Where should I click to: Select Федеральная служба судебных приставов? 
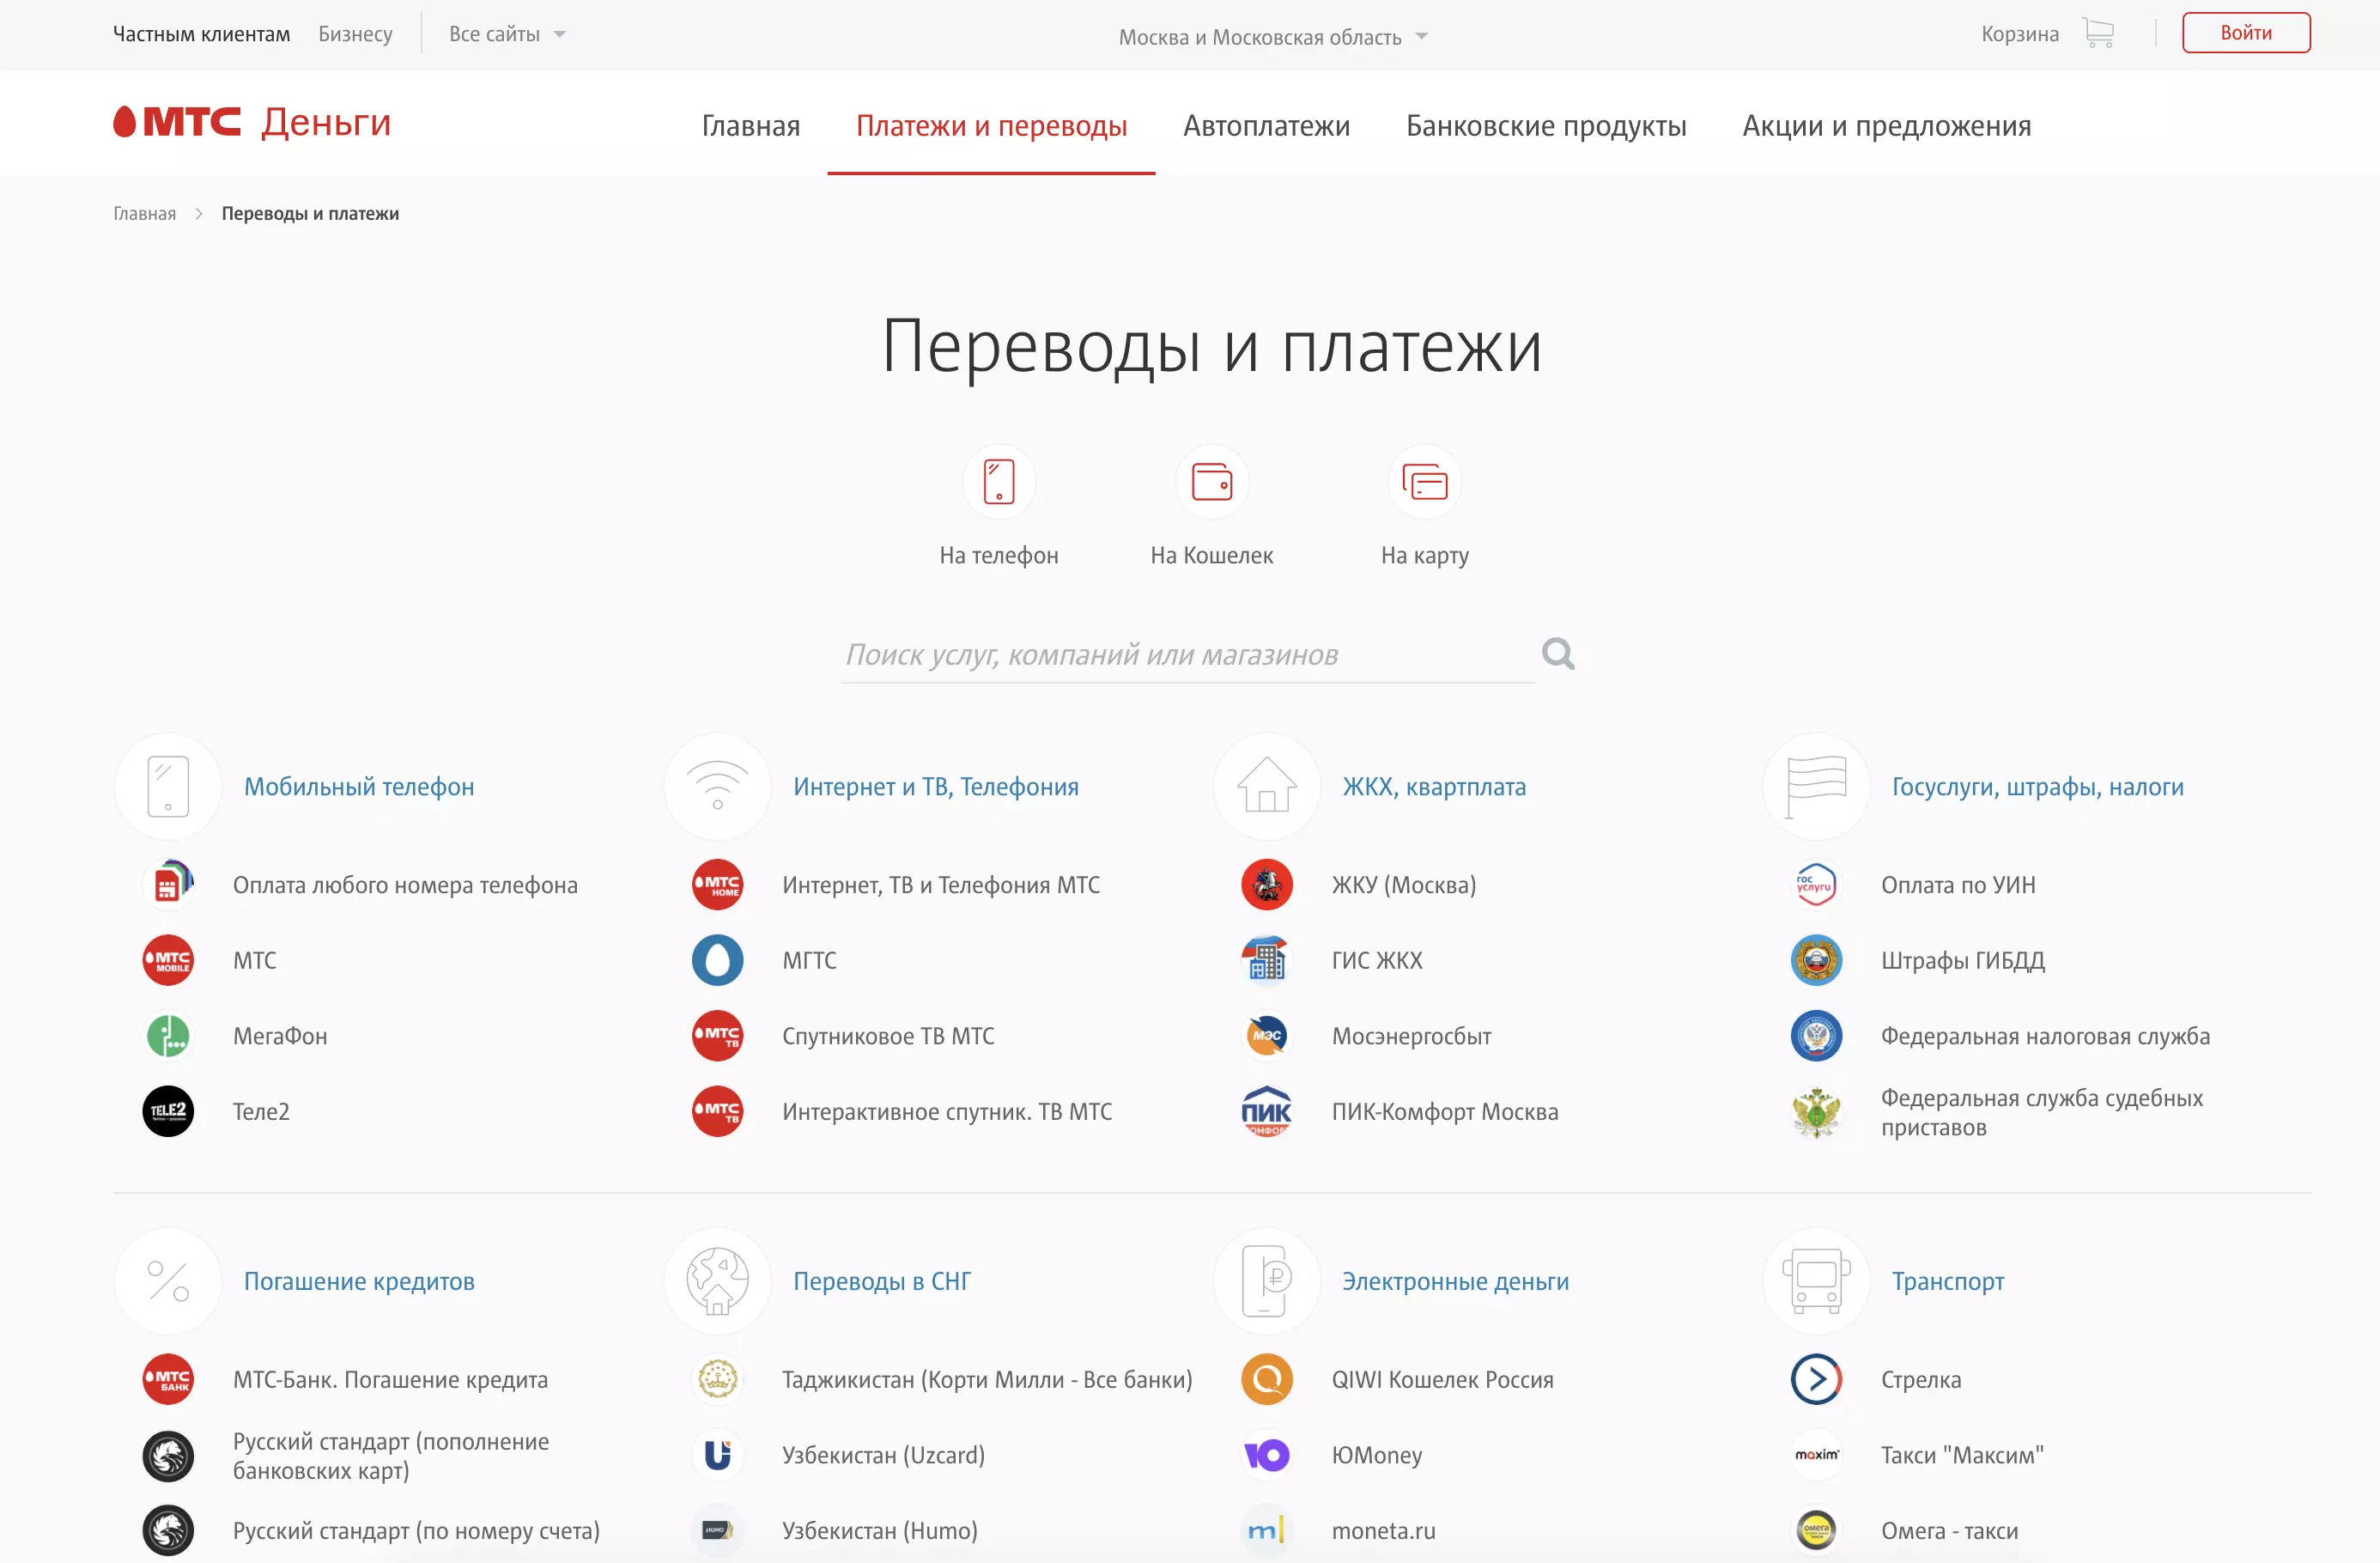(x=2041, y=1112)
